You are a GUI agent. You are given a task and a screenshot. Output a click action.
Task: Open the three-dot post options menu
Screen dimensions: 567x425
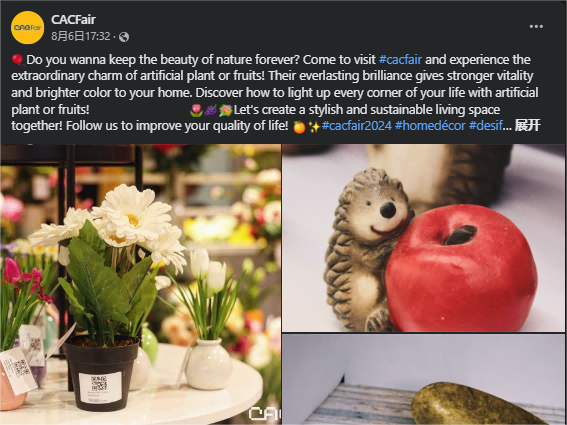click(536, 26)
